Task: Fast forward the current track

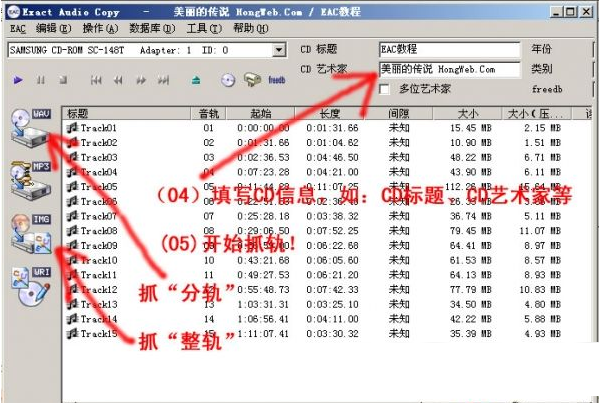Action: coord(141,80)
